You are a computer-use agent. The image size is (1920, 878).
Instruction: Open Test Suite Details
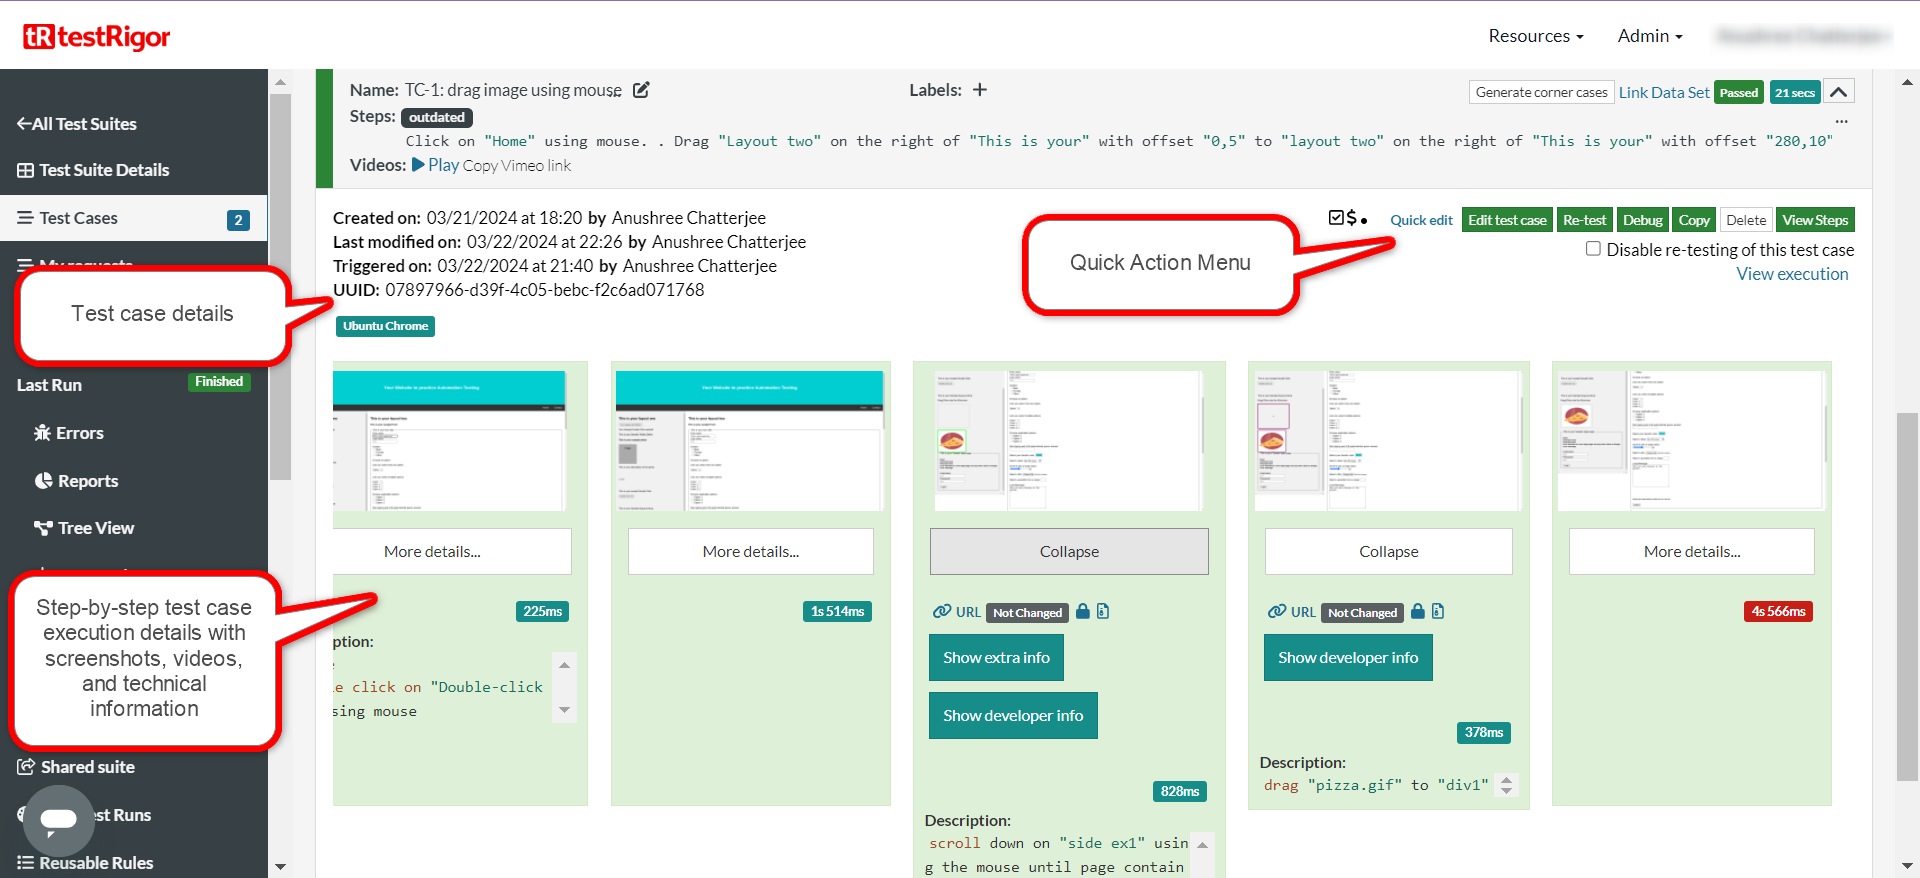coord(103,170)
